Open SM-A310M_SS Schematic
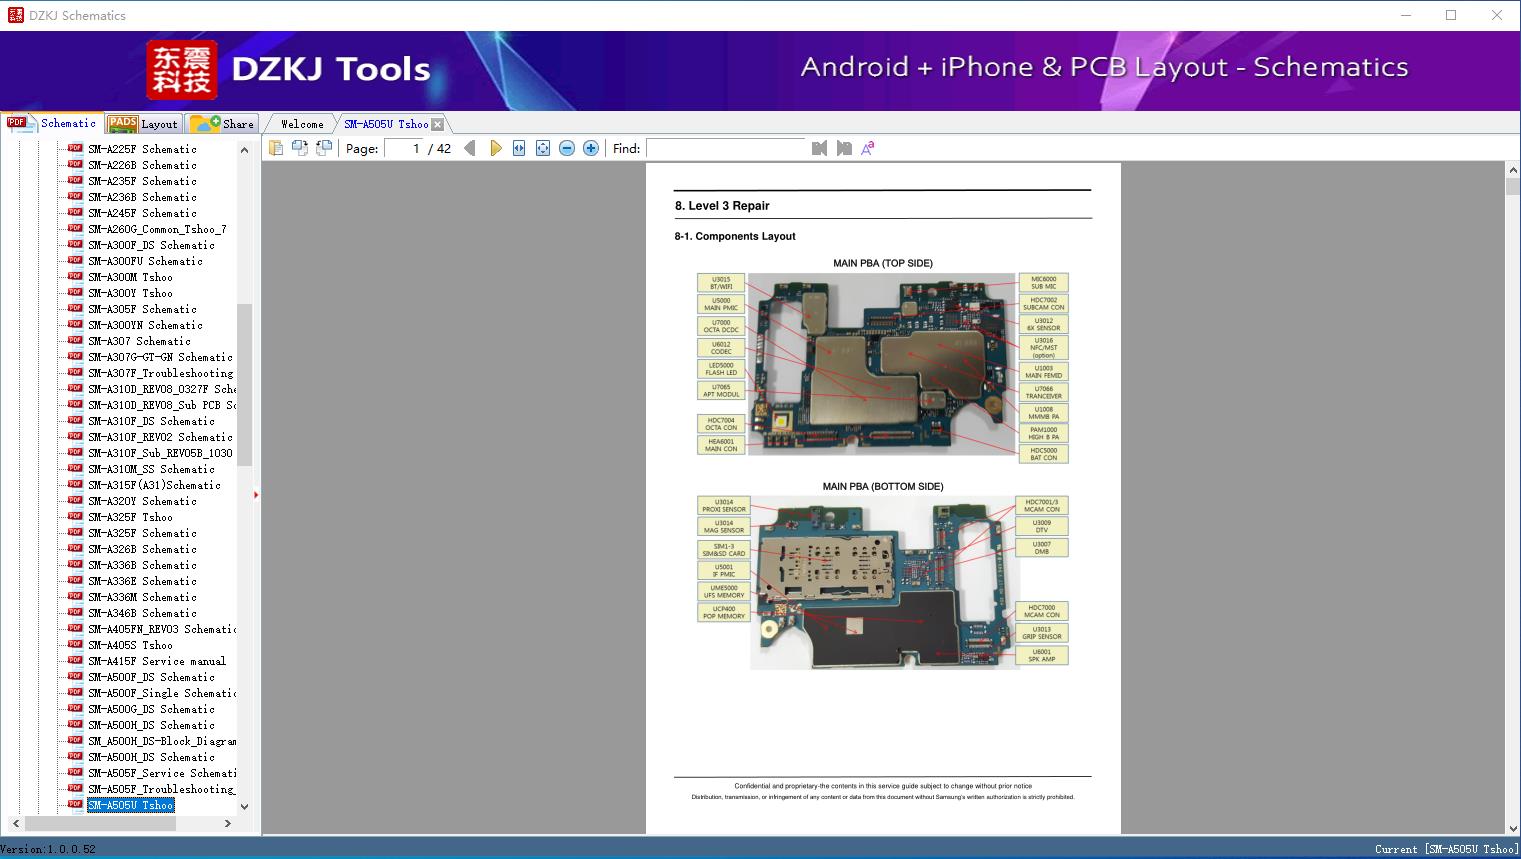Image resolution: width=1521 pixels, height=859 pixels. [151, 469]
